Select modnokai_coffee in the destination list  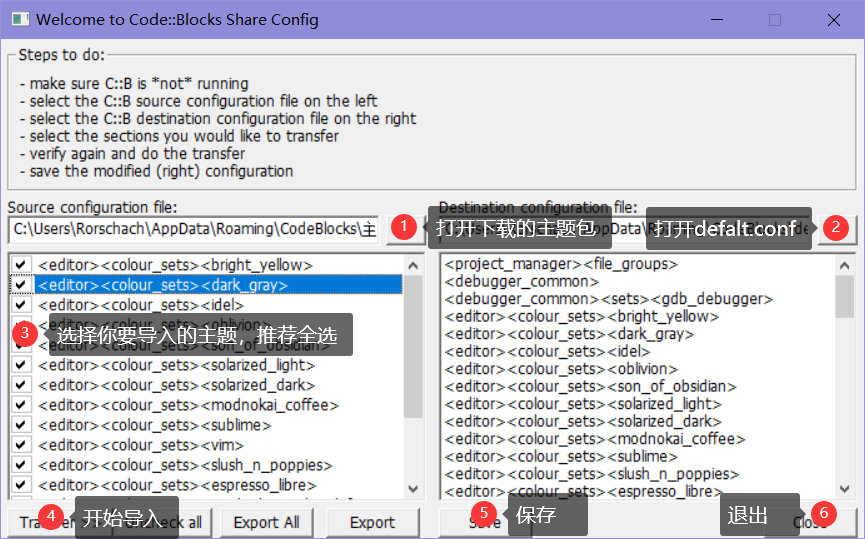(x=595, y=439)
